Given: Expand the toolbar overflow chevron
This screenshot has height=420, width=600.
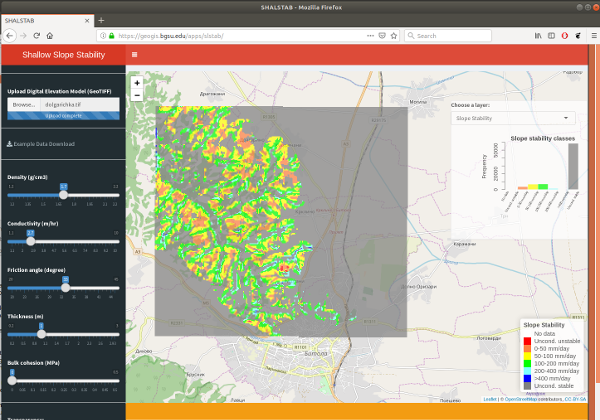Looking at the screenshot, I should (x=578, y=35).
